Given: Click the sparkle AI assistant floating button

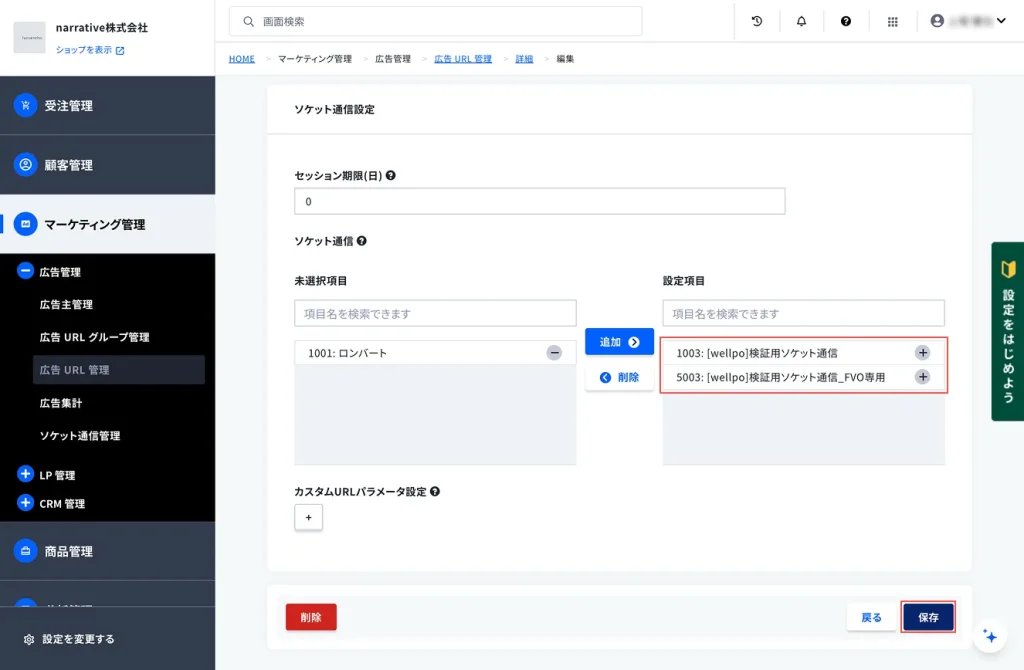Looking at the screenshot, I should click(990, 636).
